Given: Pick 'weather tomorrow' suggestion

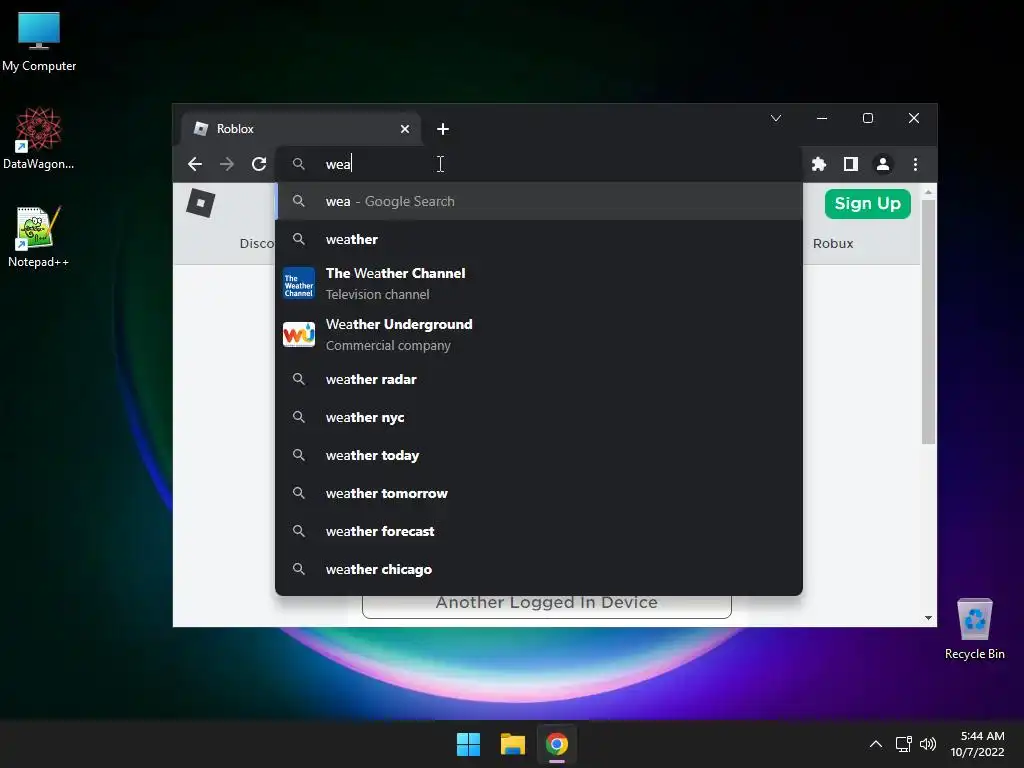Looking at the screenshot, I should [x=539, y=493].
